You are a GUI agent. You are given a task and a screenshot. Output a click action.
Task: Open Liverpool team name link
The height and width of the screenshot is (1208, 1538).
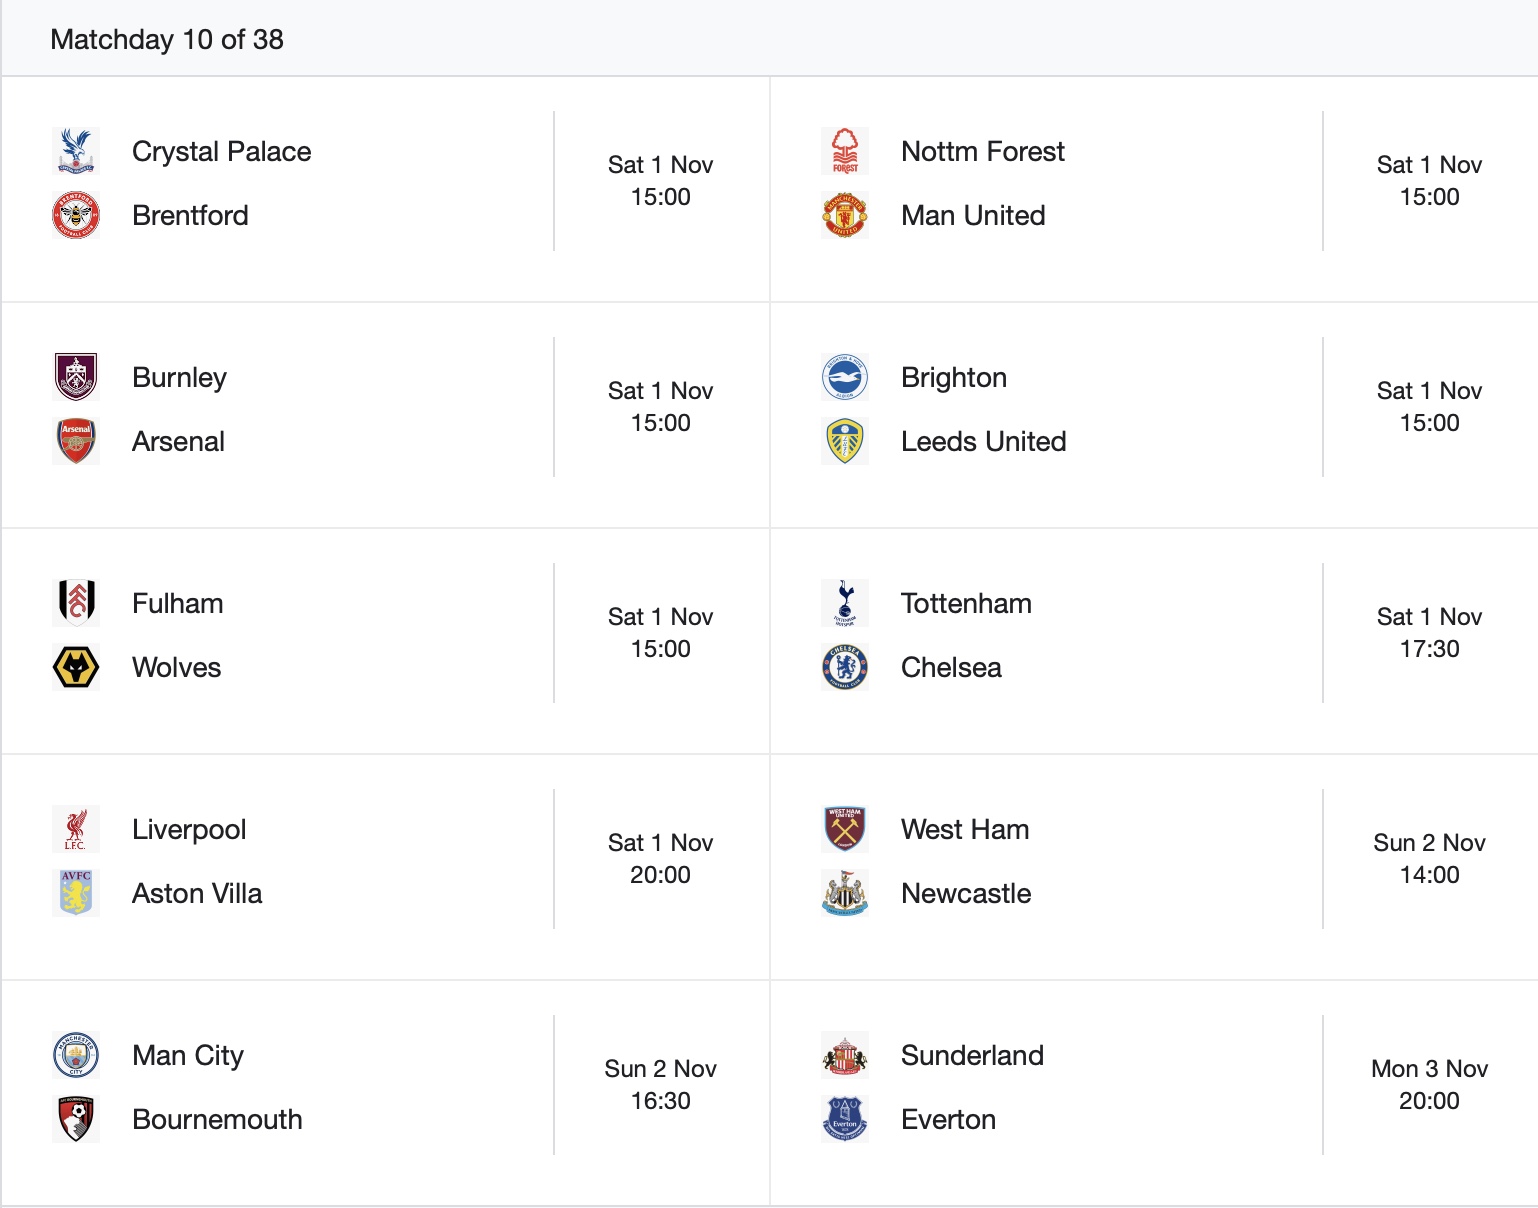(x=189, y=829)
